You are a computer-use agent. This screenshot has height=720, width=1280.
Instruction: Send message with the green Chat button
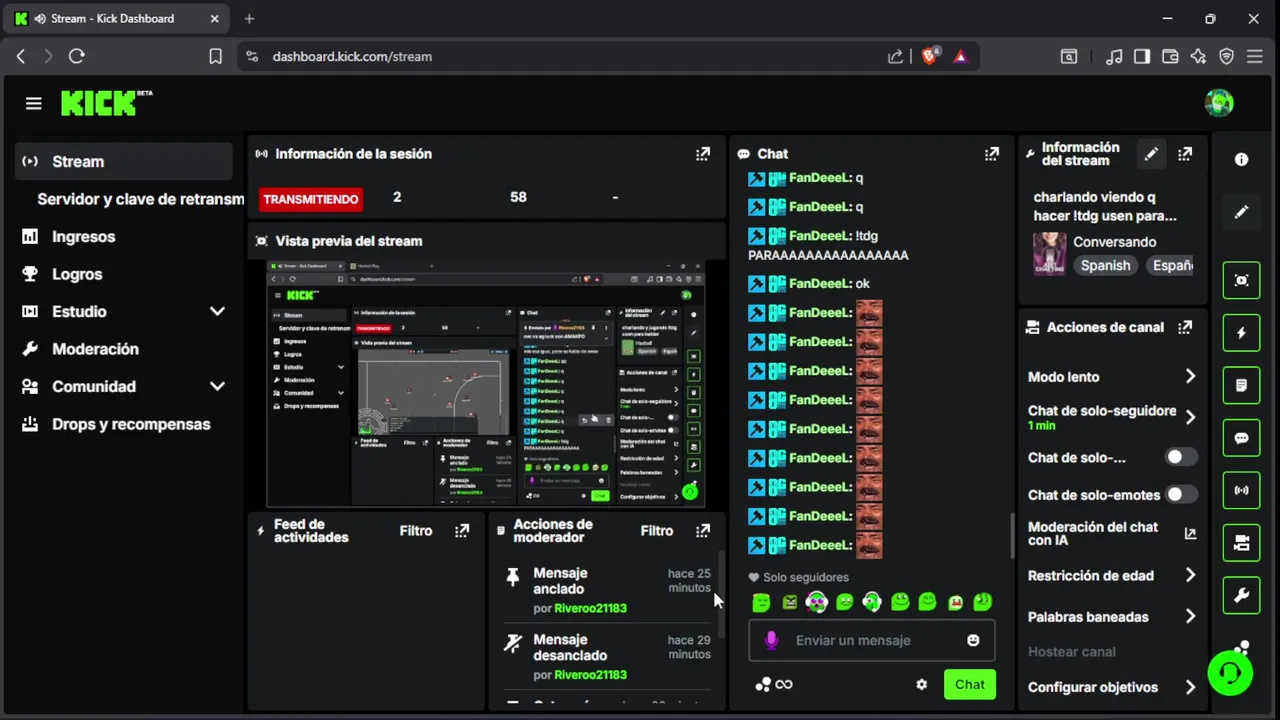click(x=969, y=684)
